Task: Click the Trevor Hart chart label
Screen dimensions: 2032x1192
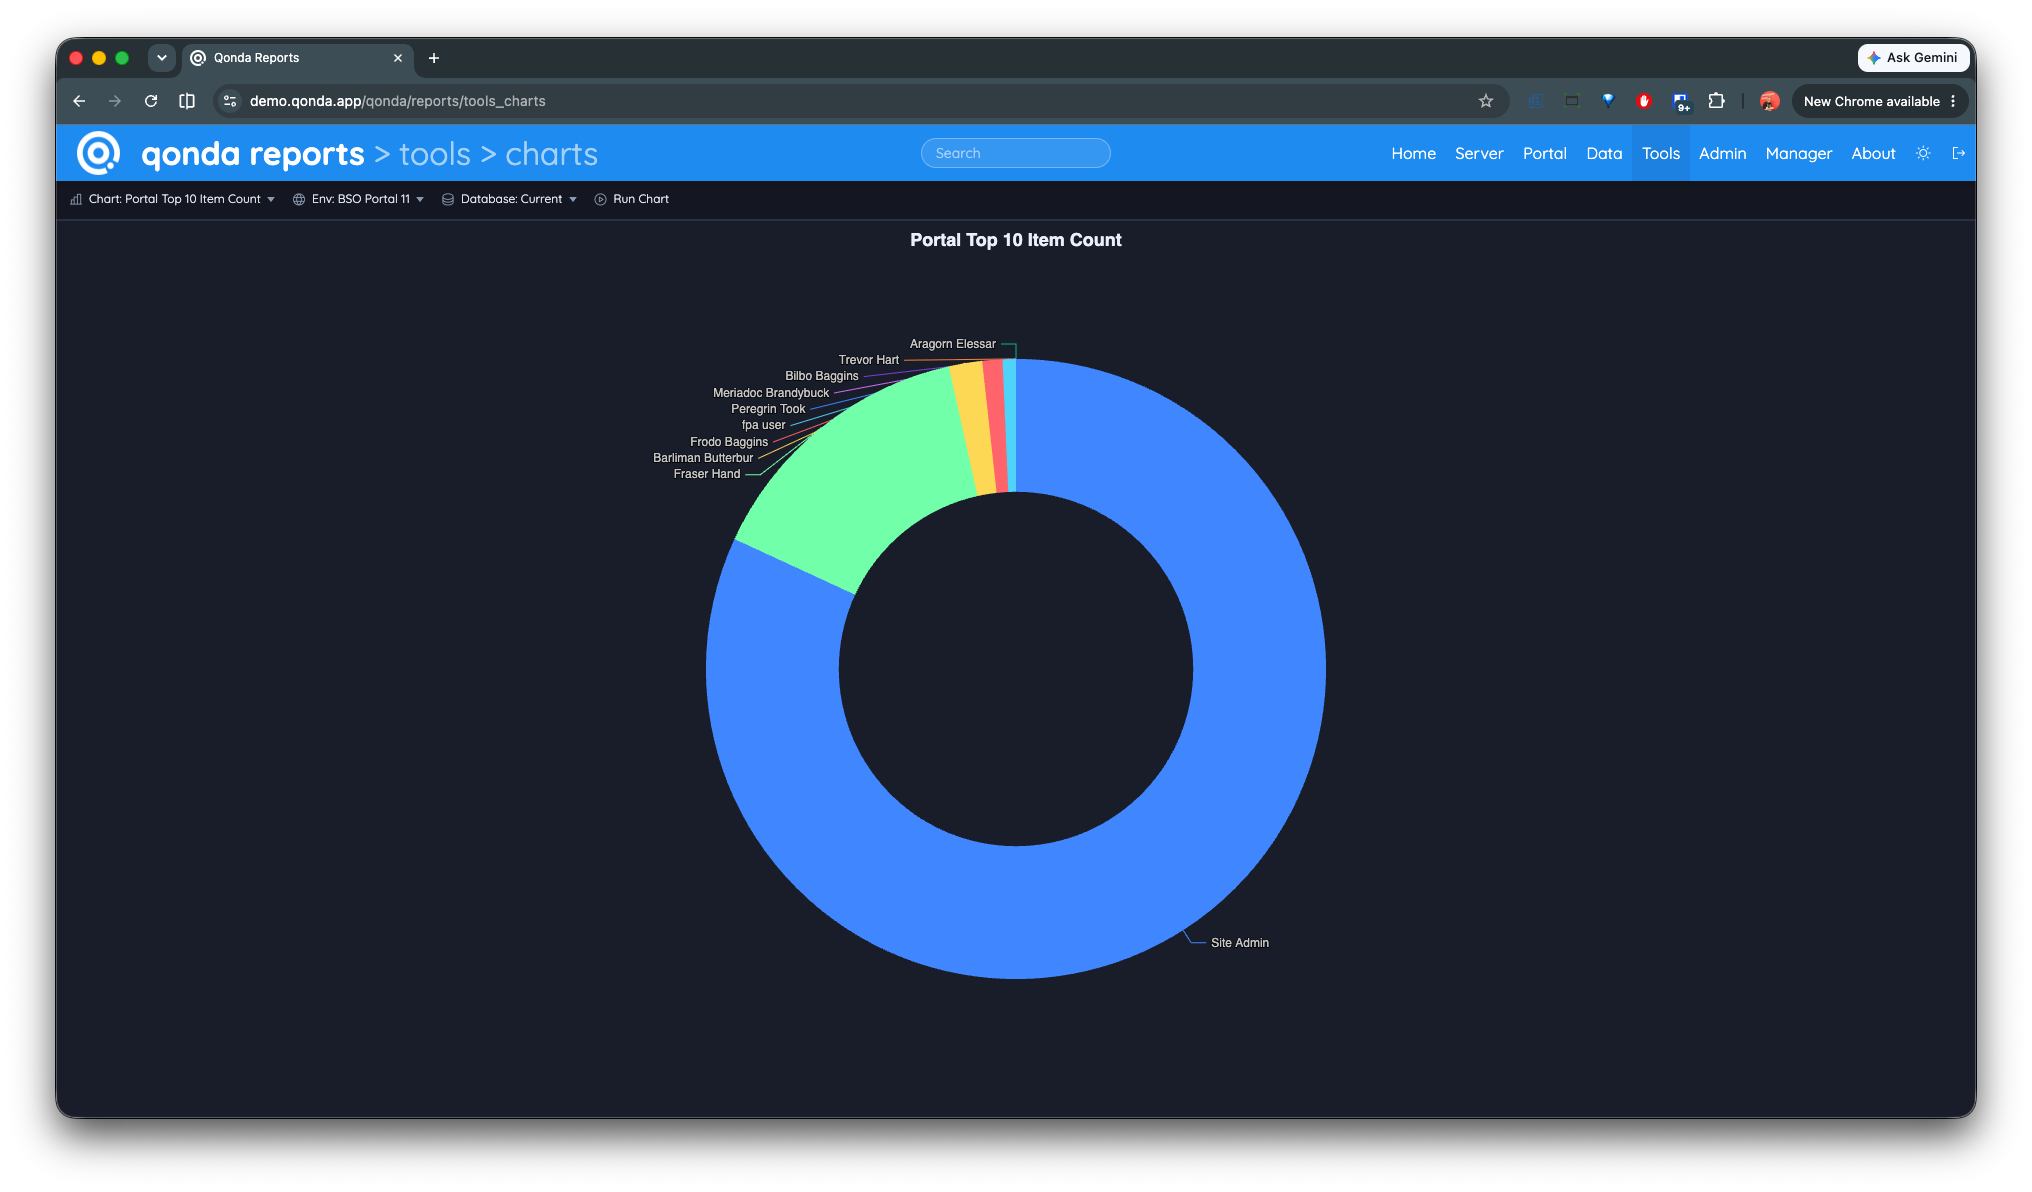Action: click(868, 360)
